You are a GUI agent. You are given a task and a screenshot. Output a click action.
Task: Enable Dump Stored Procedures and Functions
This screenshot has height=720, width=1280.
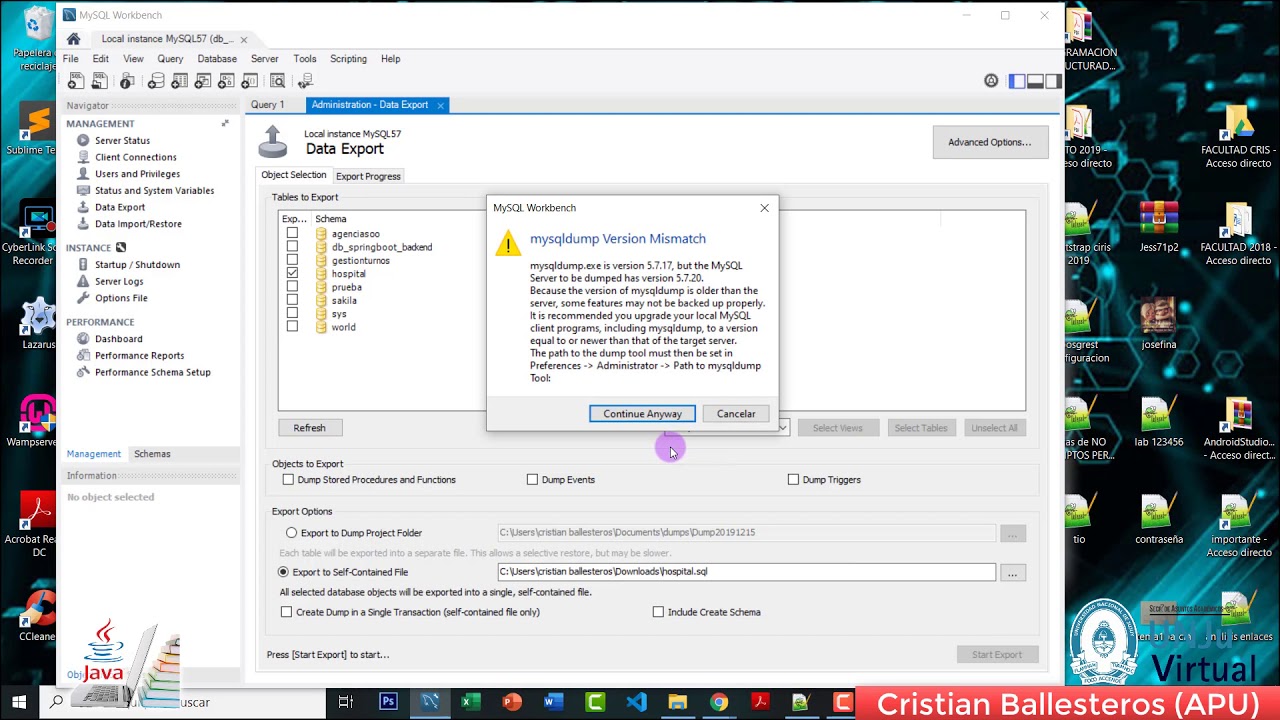click(x=288, y=479)
